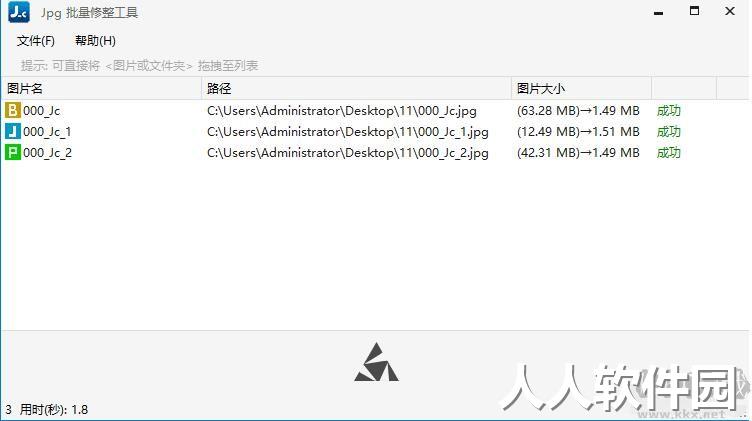
Task: Click the 成功 status in the first row
Action: pyautogui.click(x=669, y=111)
